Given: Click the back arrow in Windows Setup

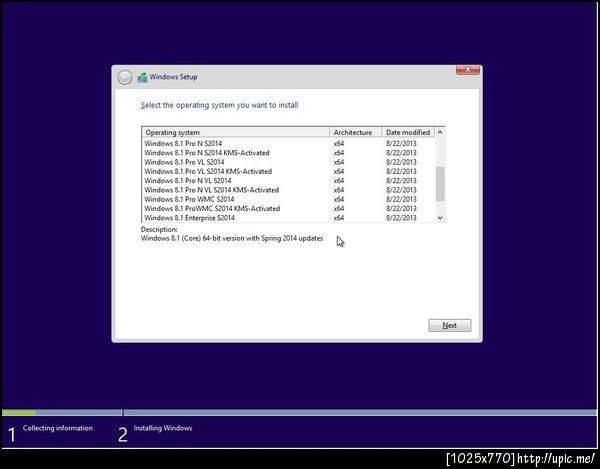Looking at the screenshot, I should coord(125,78).
